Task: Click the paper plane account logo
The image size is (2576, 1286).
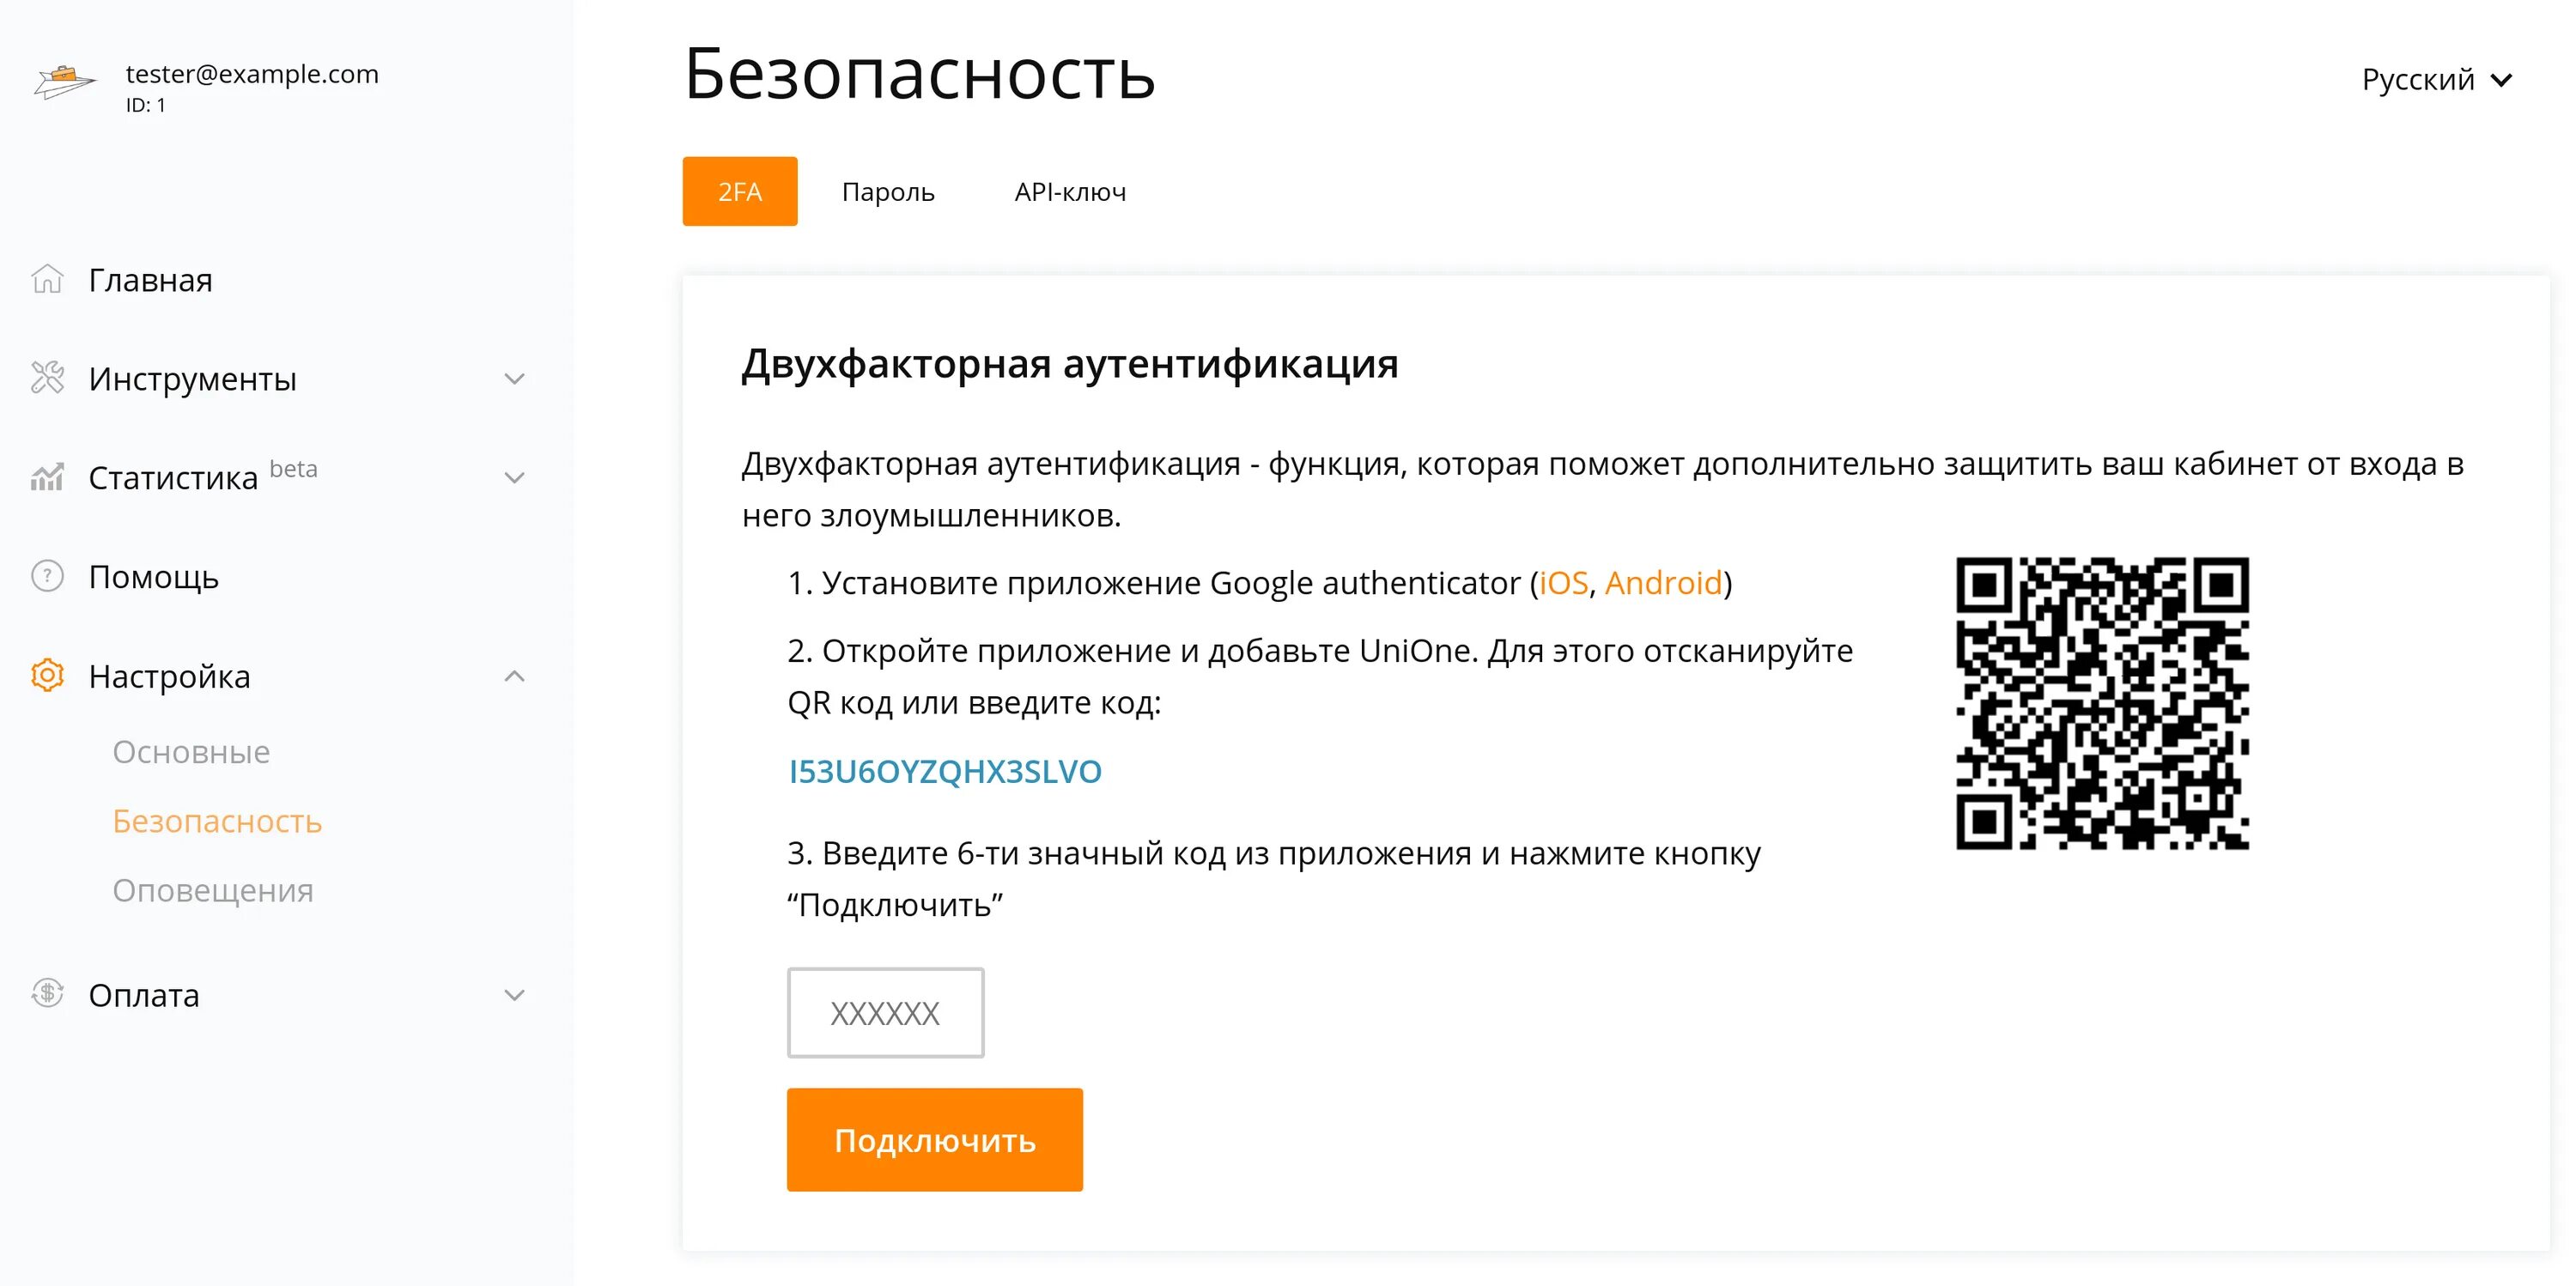Action: 65,82
